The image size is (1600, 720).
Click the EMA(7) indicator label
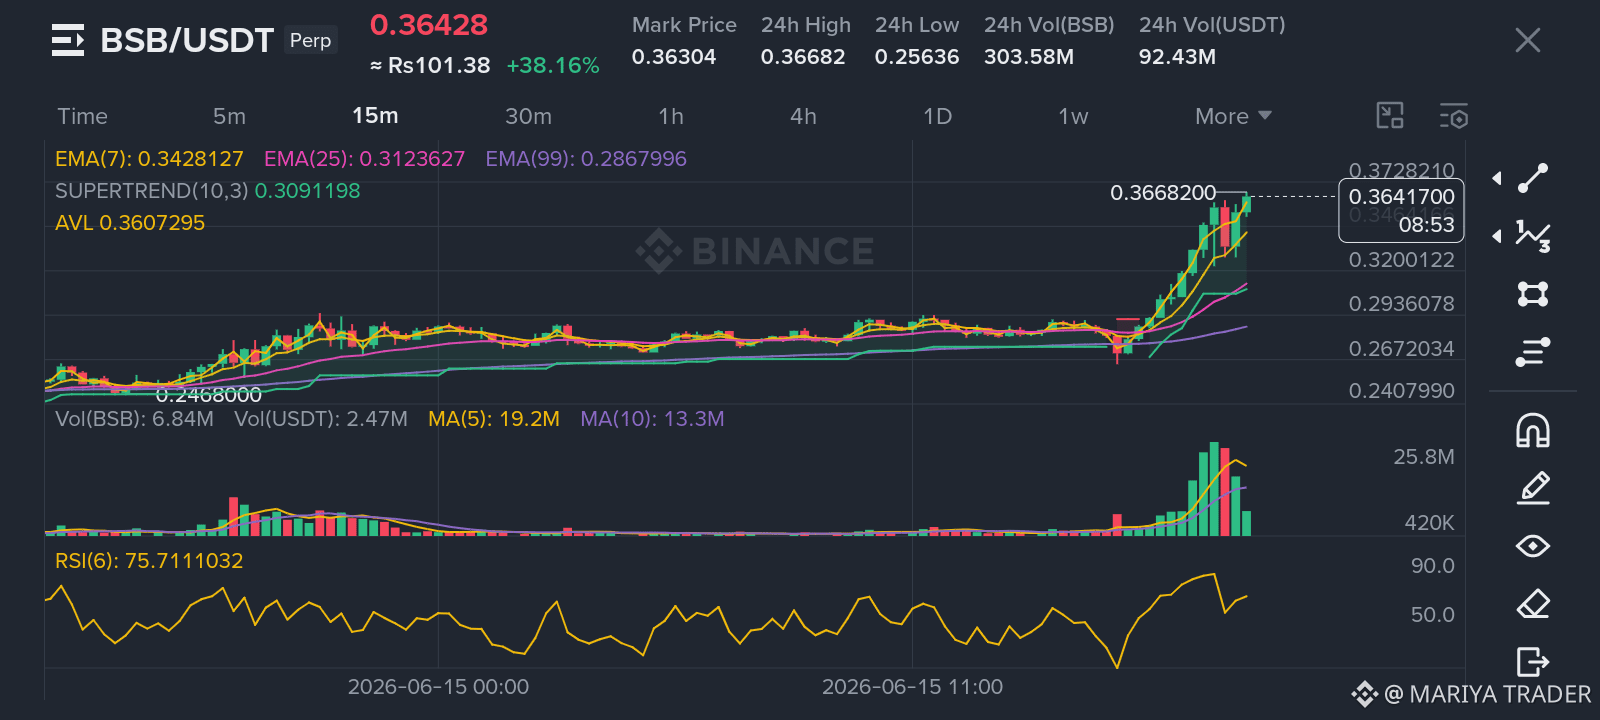point(149,159)
